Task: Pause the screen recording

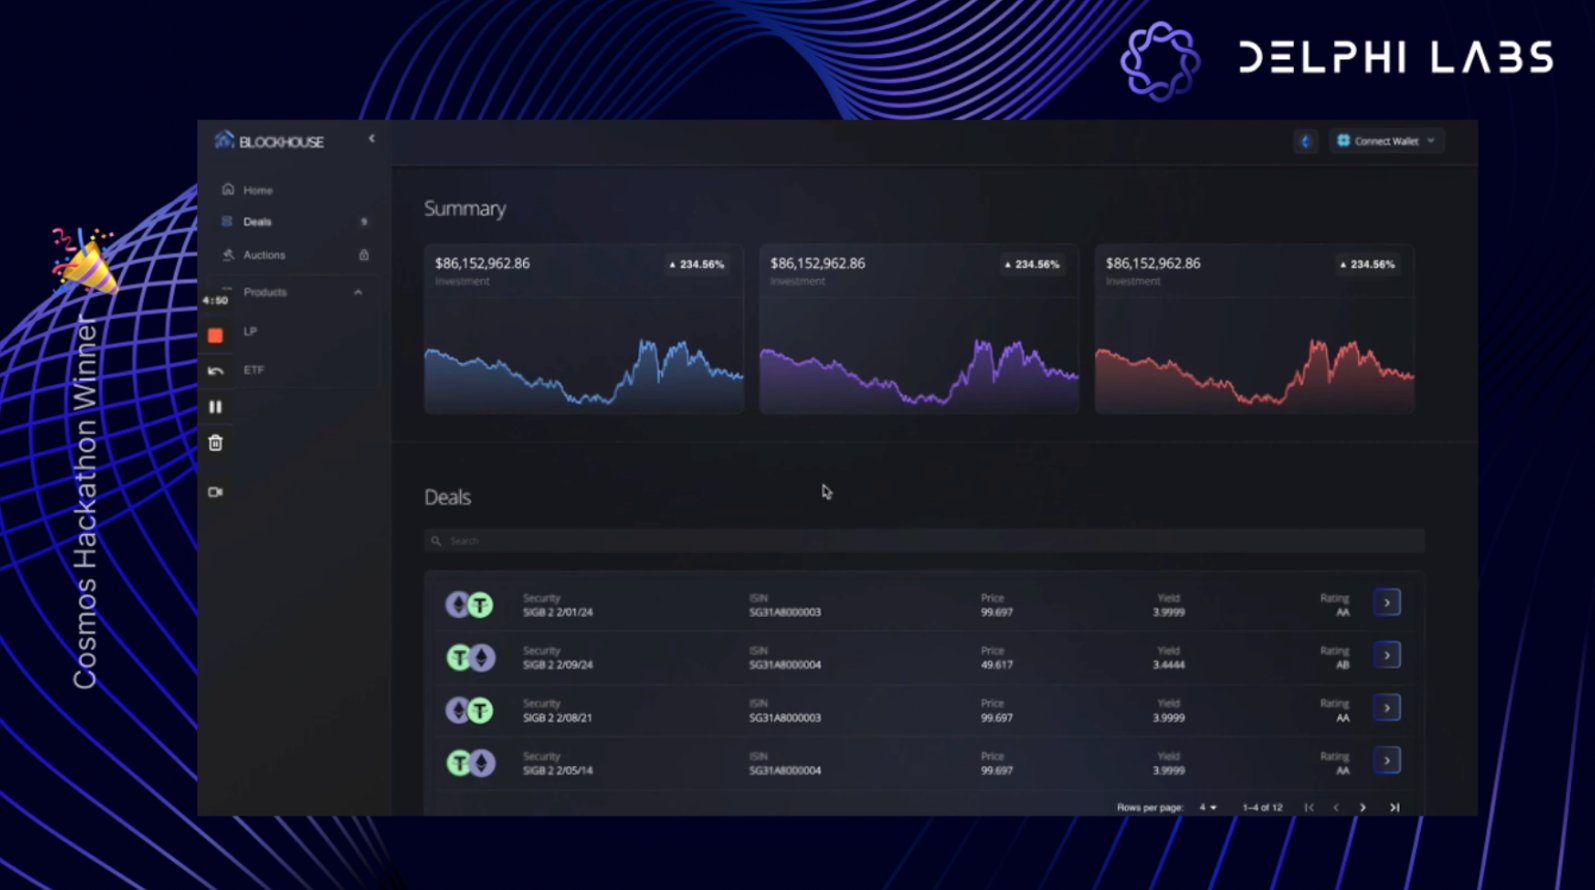Action: point(215,407)
